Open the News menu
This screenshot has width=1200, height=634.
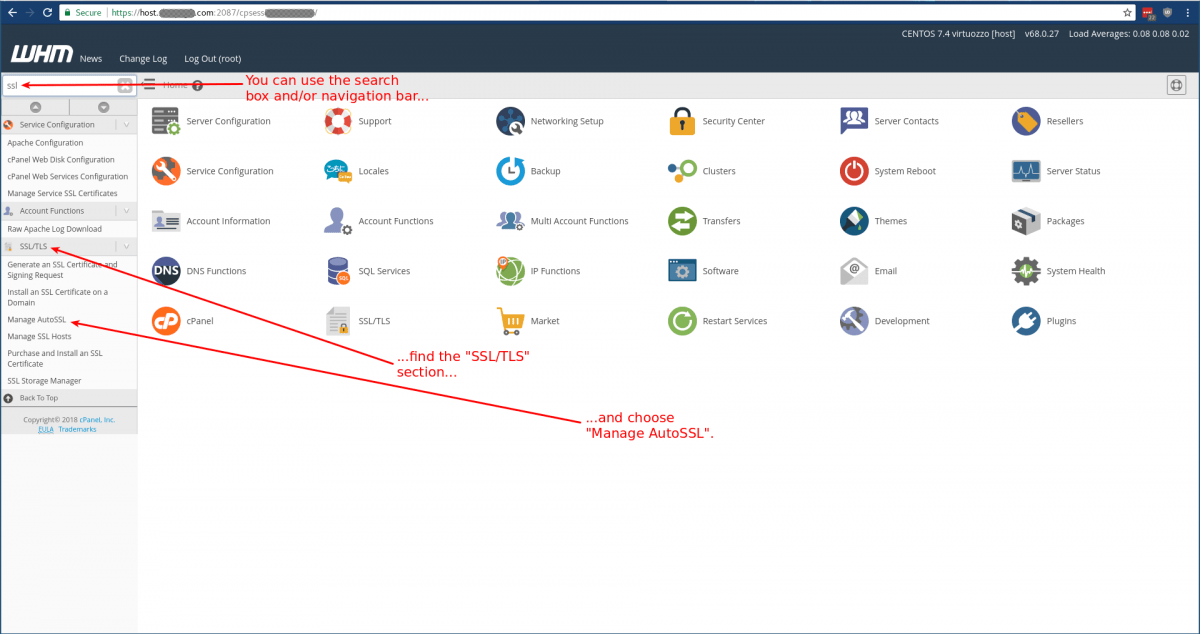[90, 58]
